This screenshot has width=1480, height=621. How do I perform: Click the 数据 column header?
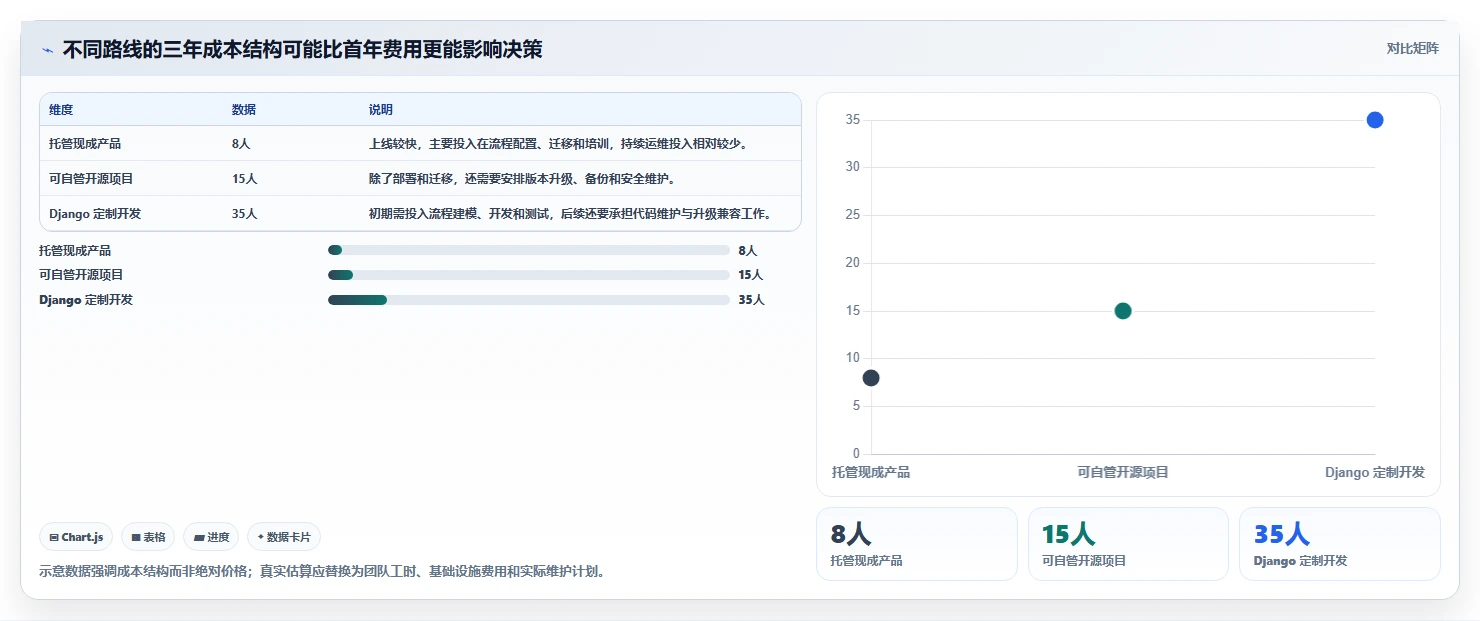click(x=244, y=110)
